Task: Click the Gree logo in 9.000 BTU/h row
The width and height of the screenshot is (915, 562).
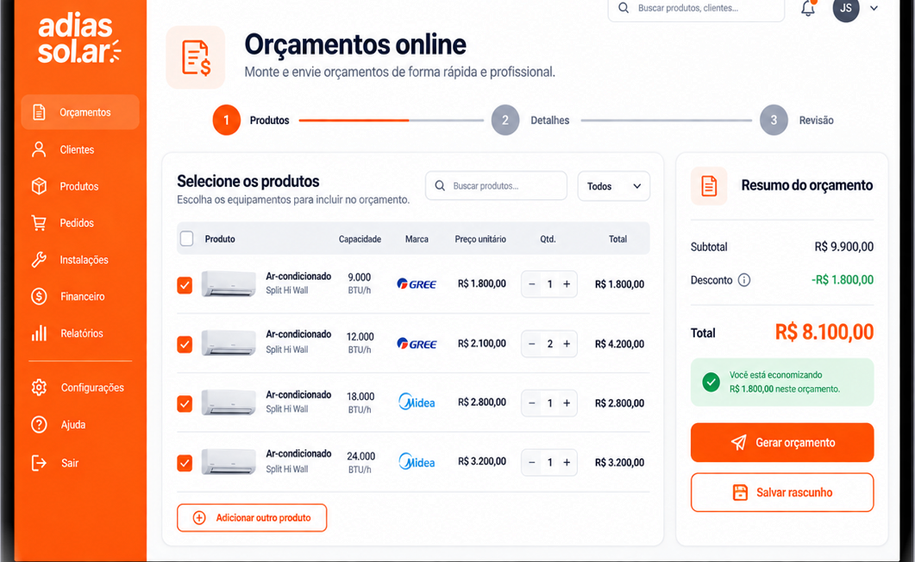Action: point(417,284)
